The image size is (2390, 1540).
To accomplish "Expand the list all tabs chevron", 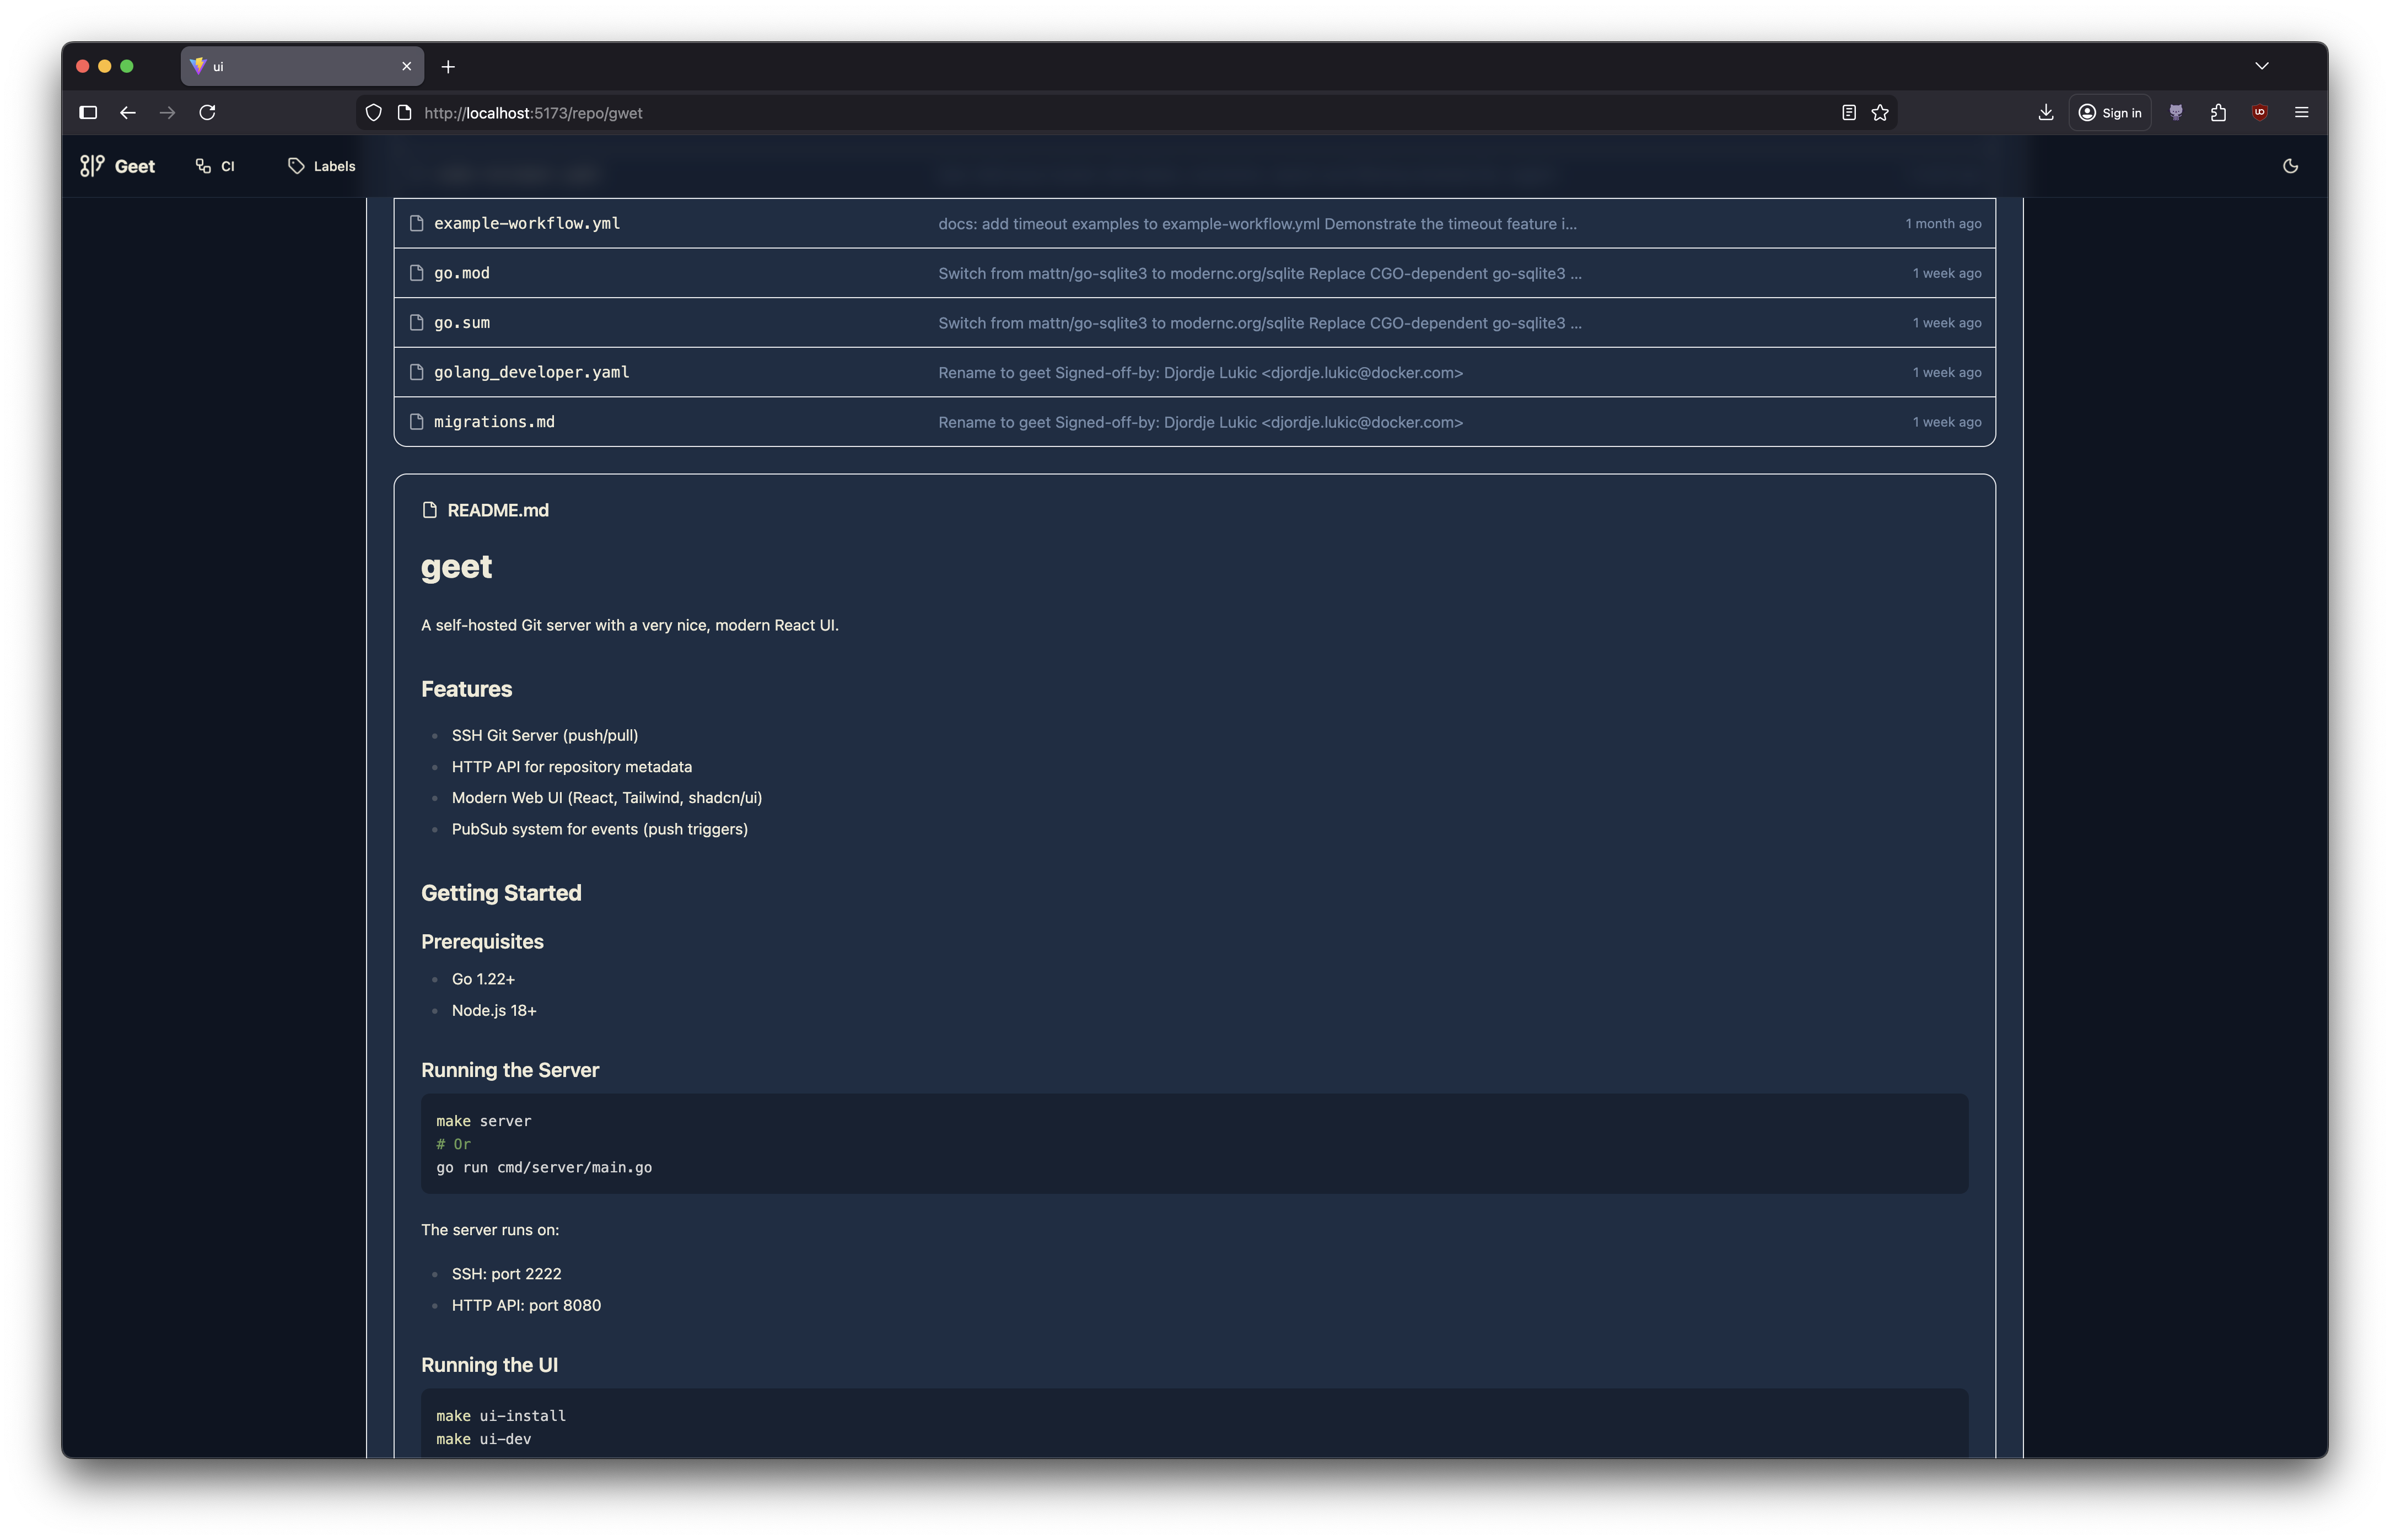I will [x=2261, y=66].
